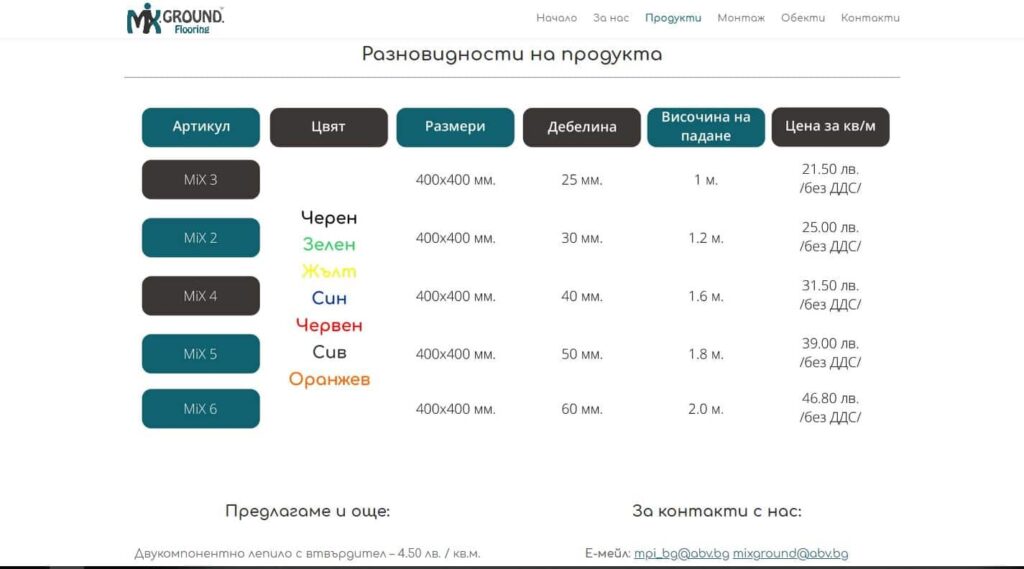Open the mixground@abv.bg email link
This screenshot has width=1024, height=569.
pyautogui.click(x=790, y=553)
